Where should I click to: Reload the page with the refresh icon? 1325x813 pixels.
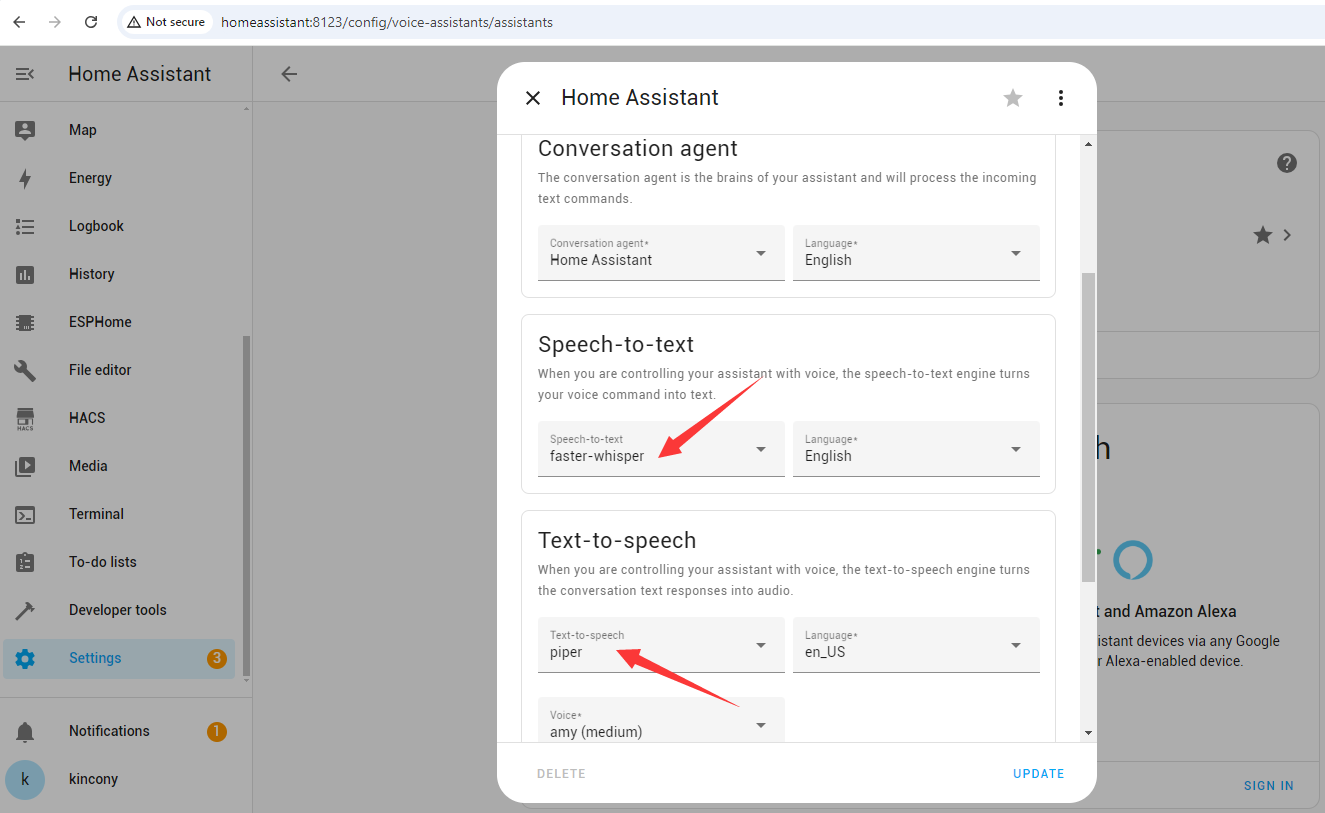click(x=91, y=22)
